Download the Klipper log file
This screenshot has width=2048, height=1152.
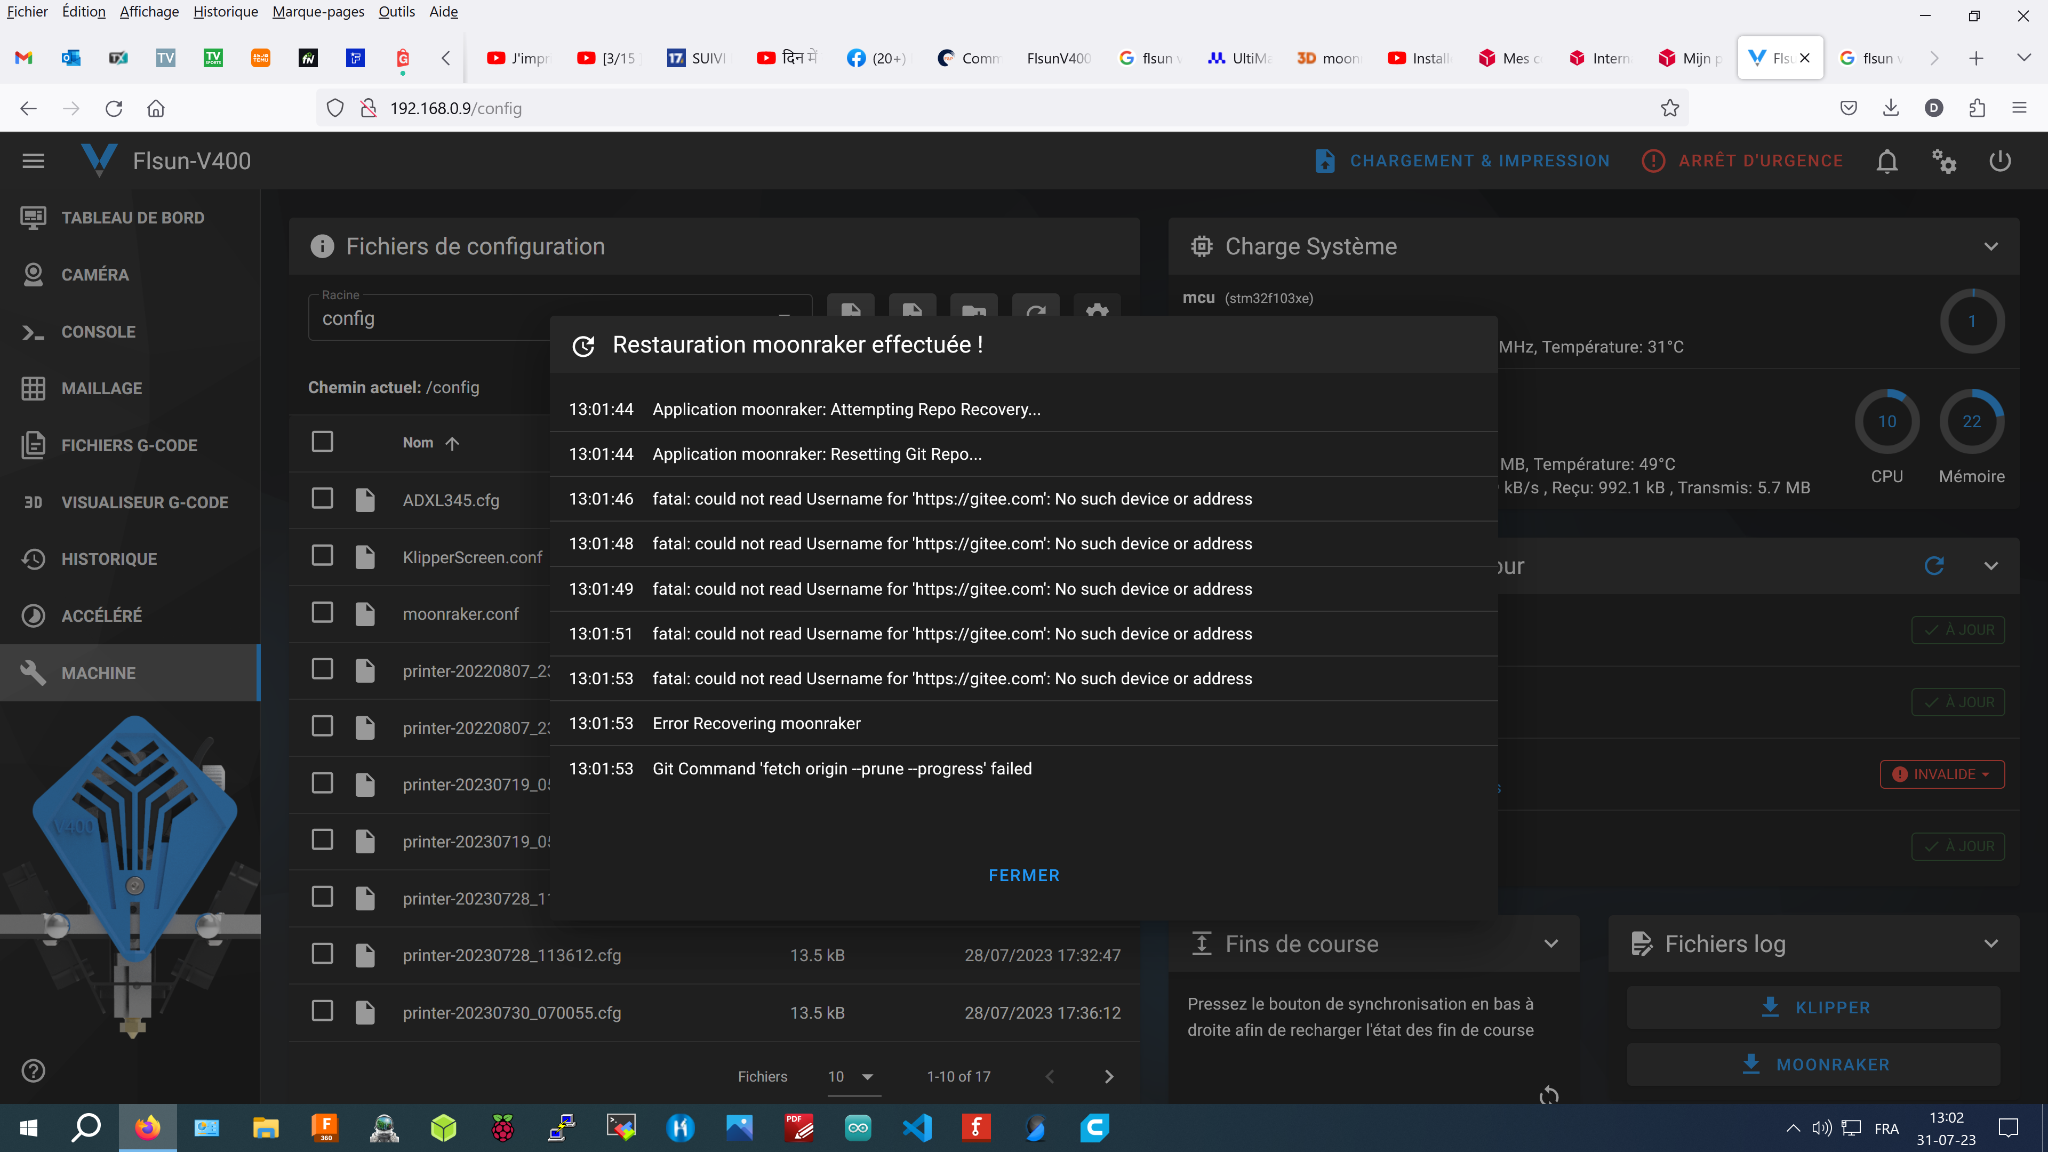click(x=1813, y=1008)
